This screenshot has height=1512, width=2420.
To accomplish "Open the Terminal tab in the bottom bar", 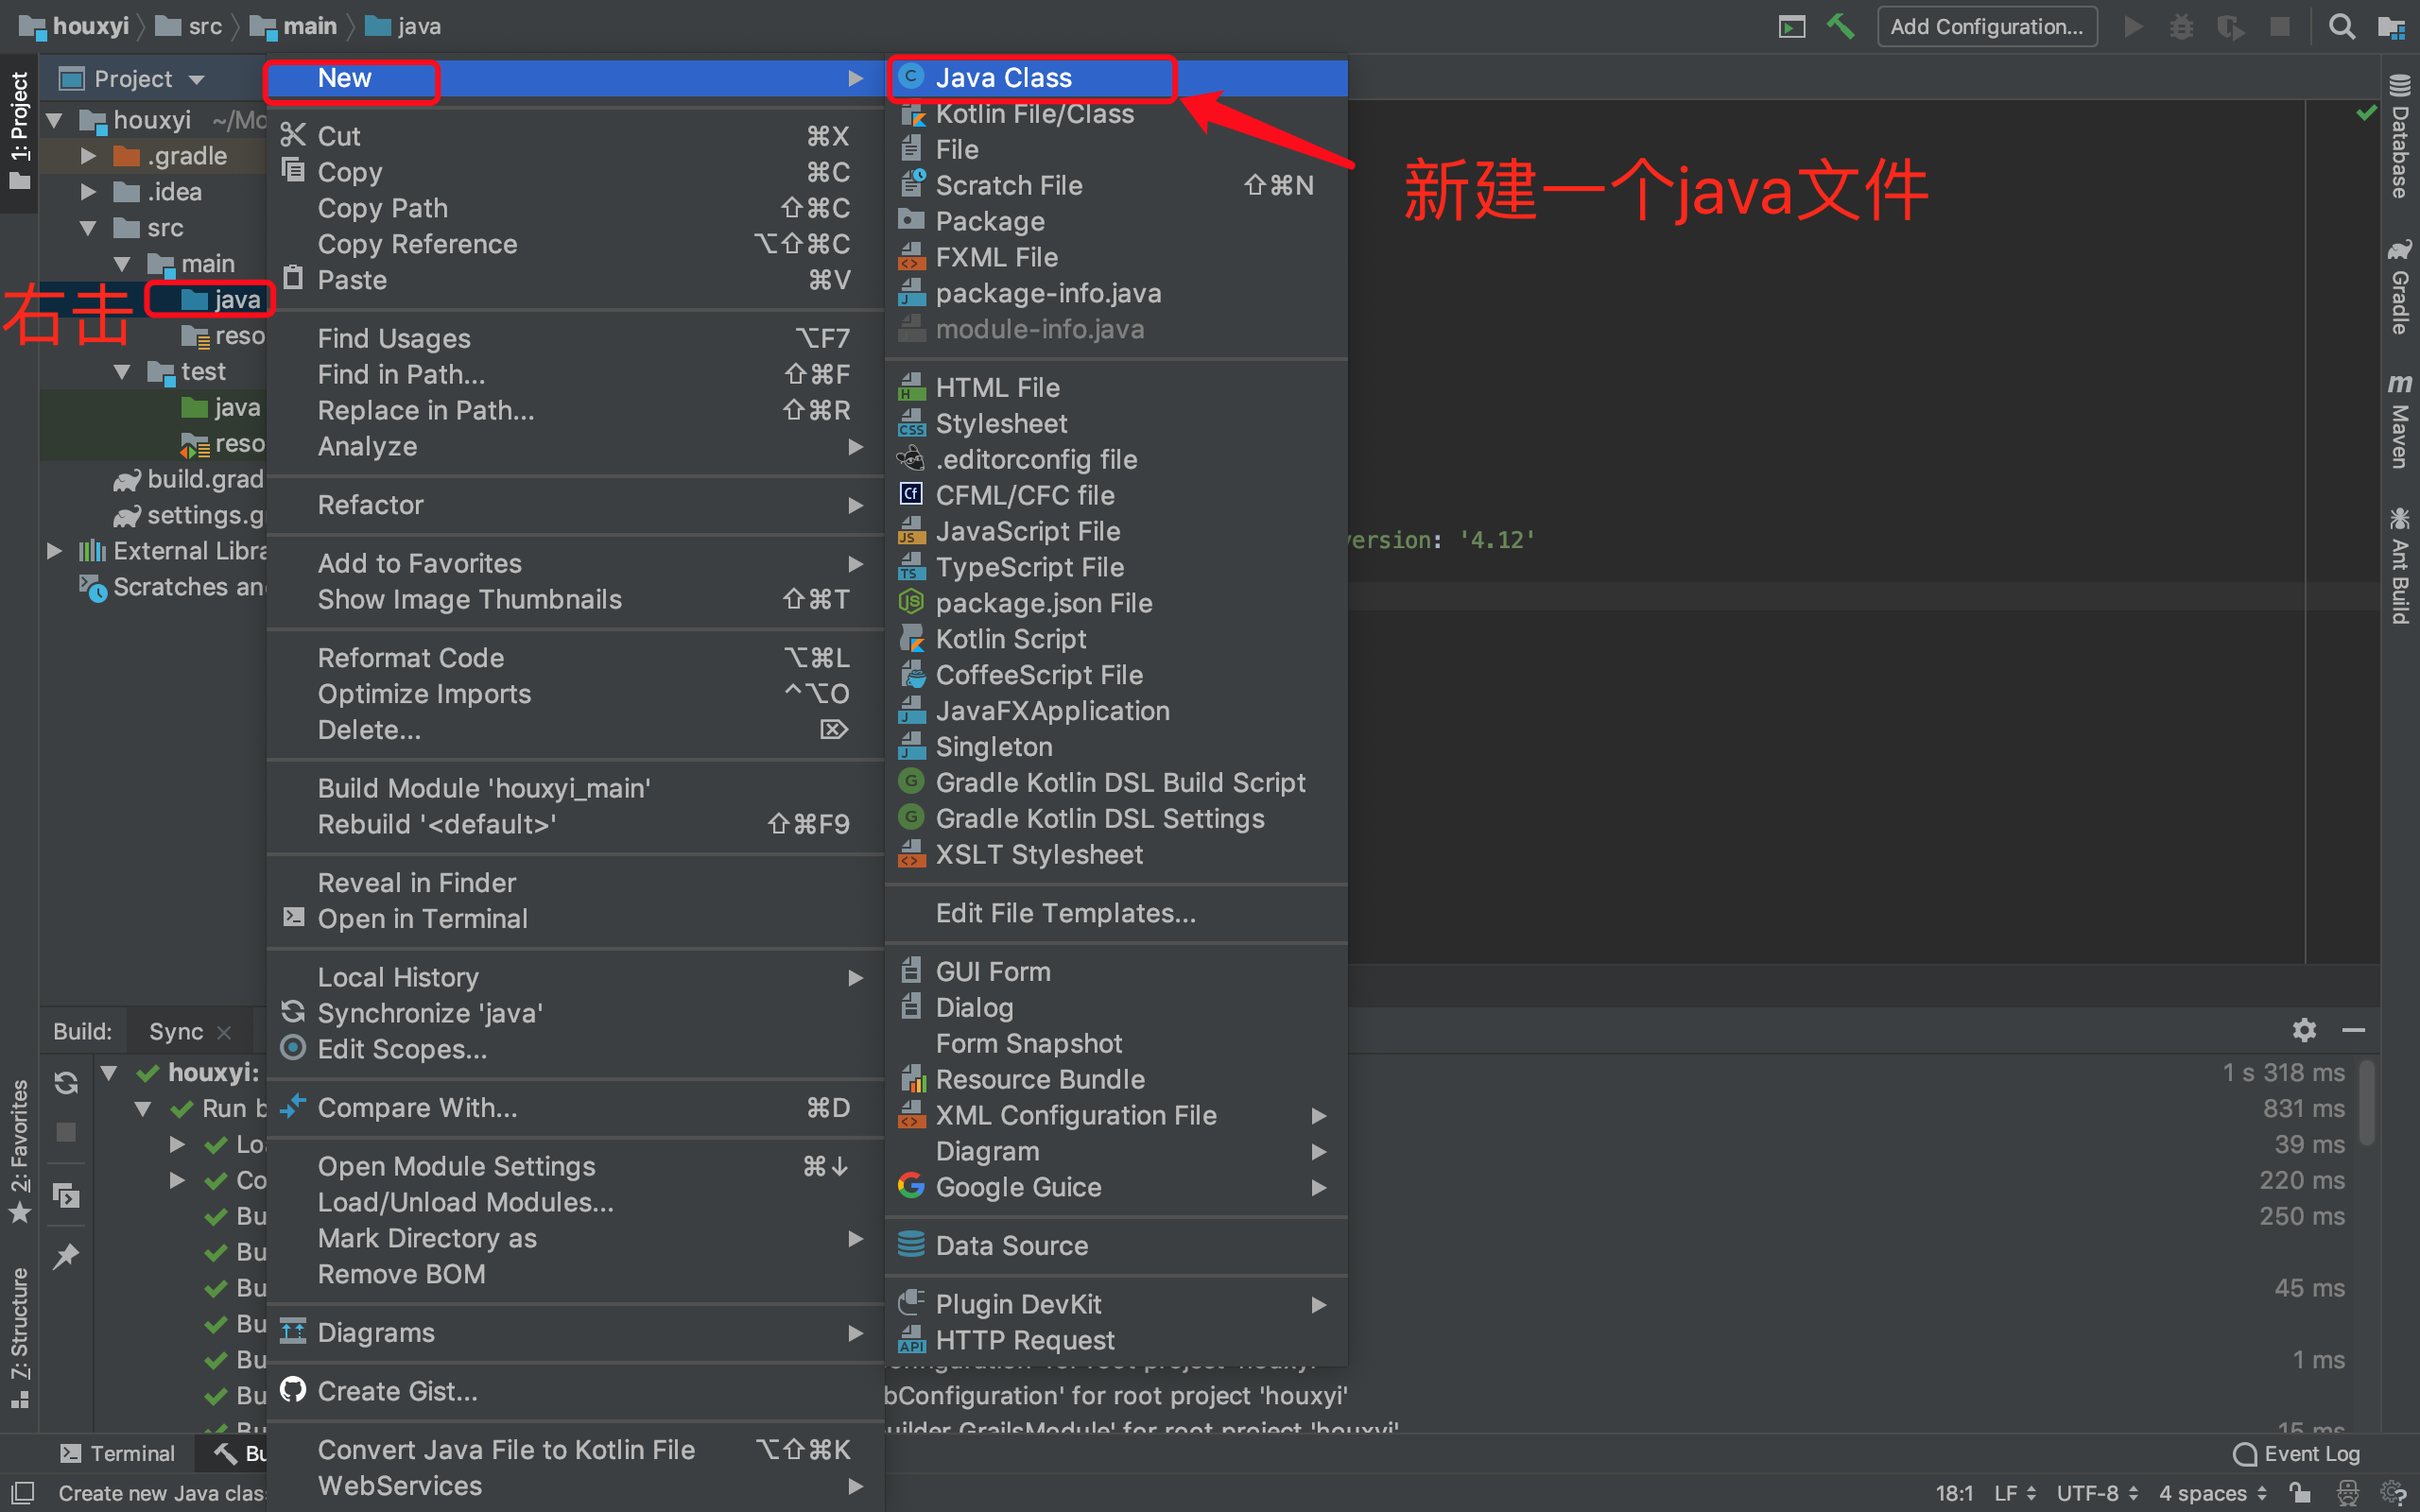I will pos(118,1453).
